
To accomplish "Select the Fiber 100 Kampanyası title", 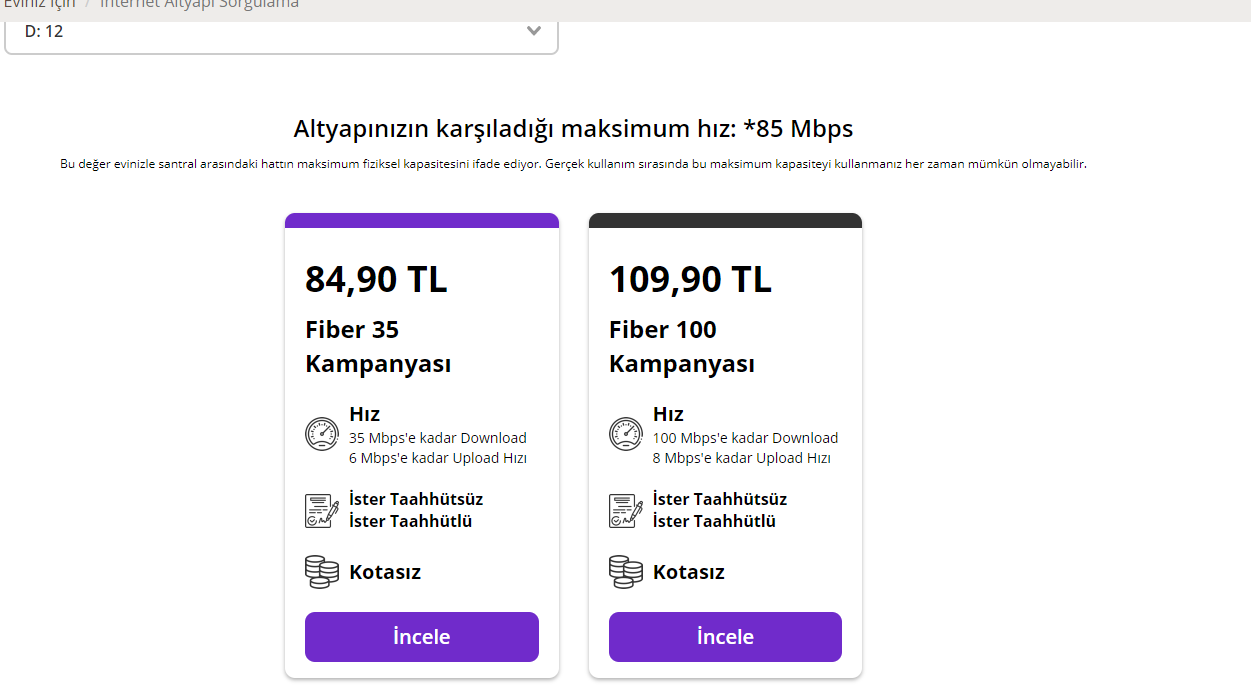I will tap(682, 346).
